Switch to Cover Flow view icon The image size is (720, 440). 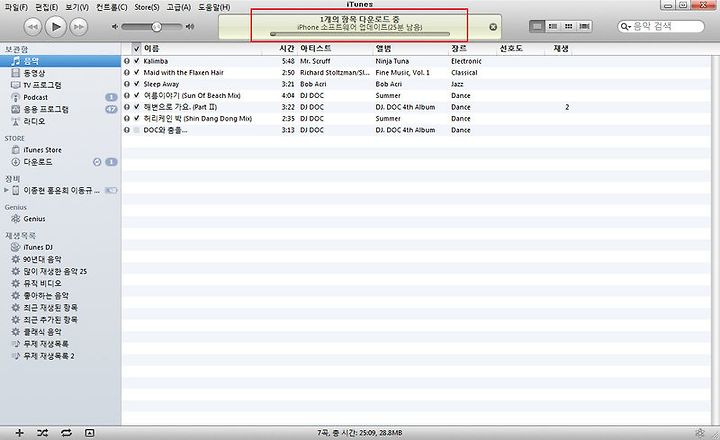584,26
